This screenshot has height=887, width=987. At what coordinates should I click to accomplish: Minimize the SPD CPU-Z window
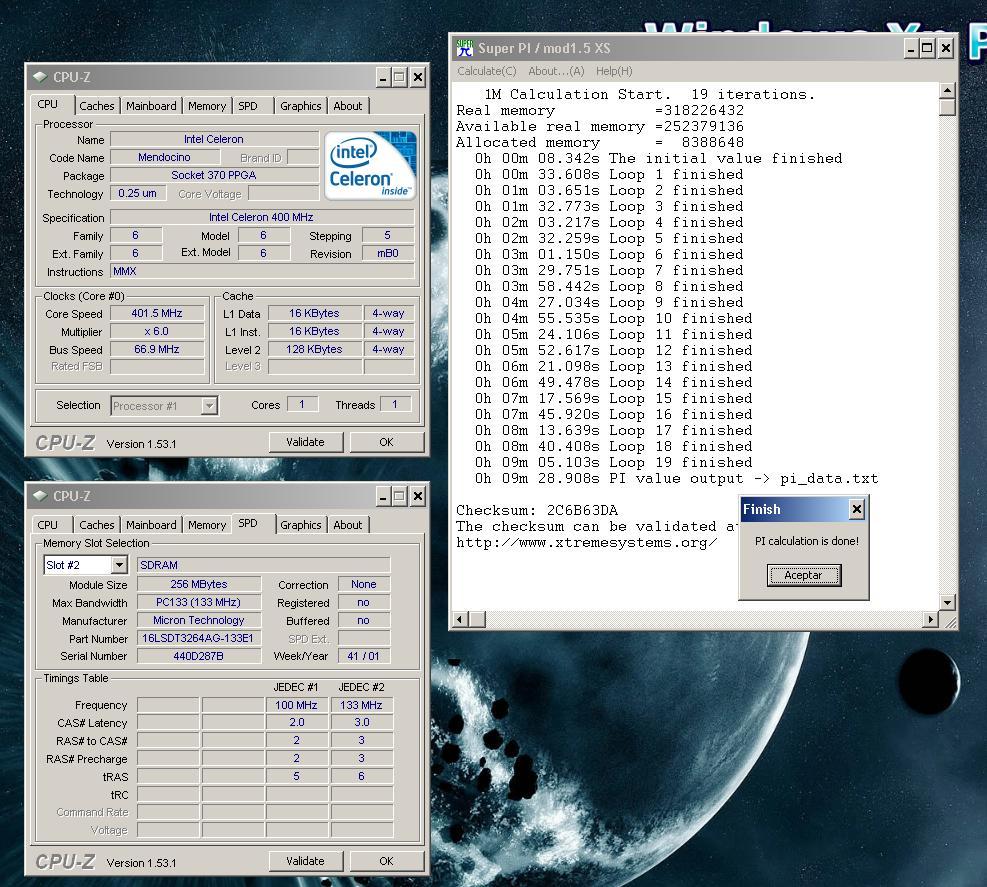tap(383, 497)
